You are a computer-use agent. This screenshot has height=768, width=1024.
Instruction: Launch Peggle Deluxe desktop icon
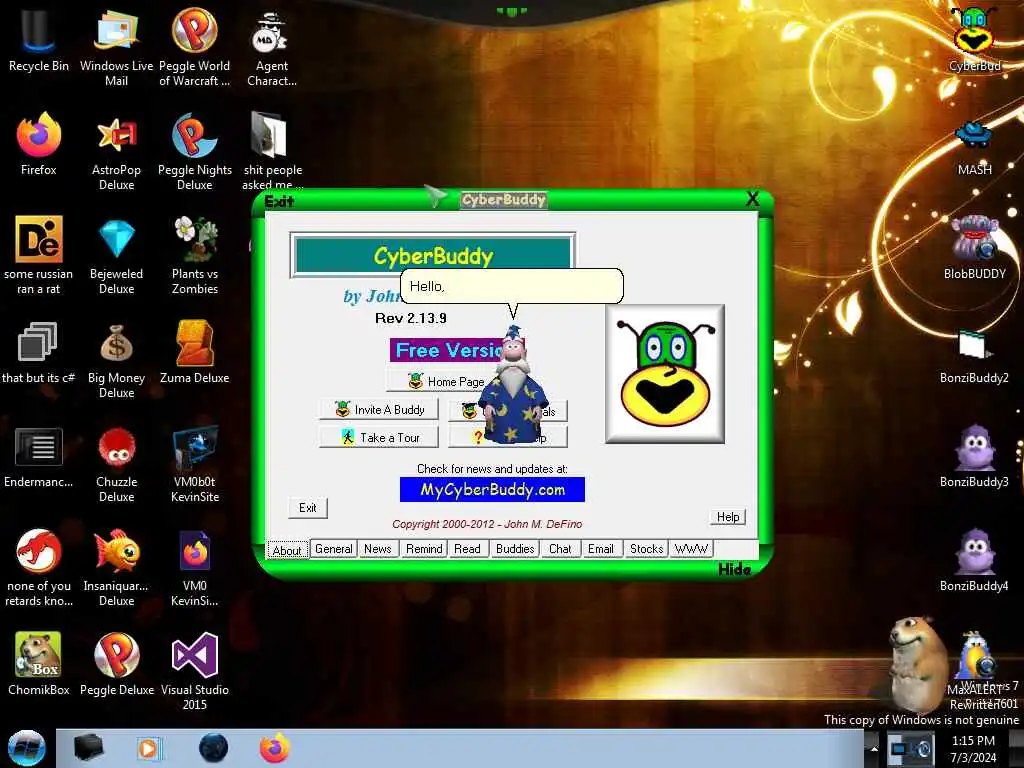(116, 664)
